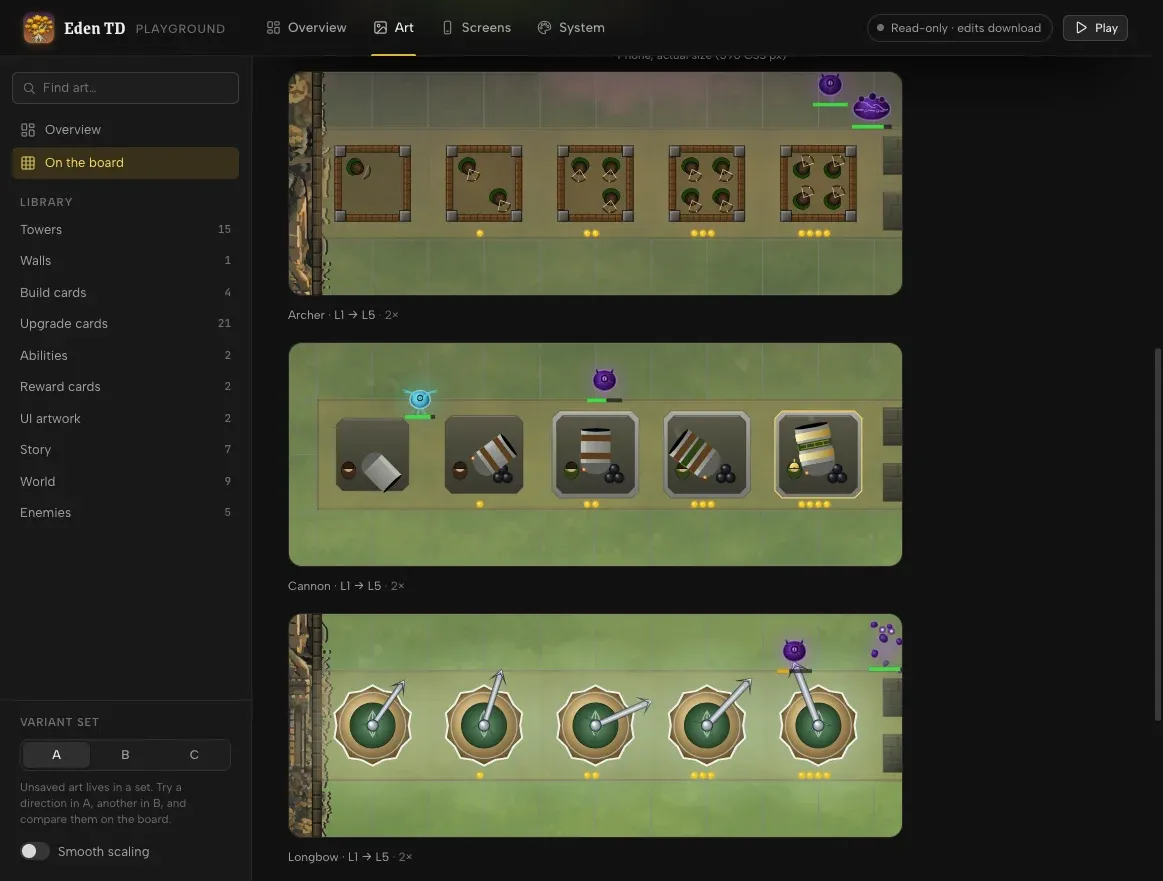
Task: Select variant set A
Action: [x=56, y=754]
